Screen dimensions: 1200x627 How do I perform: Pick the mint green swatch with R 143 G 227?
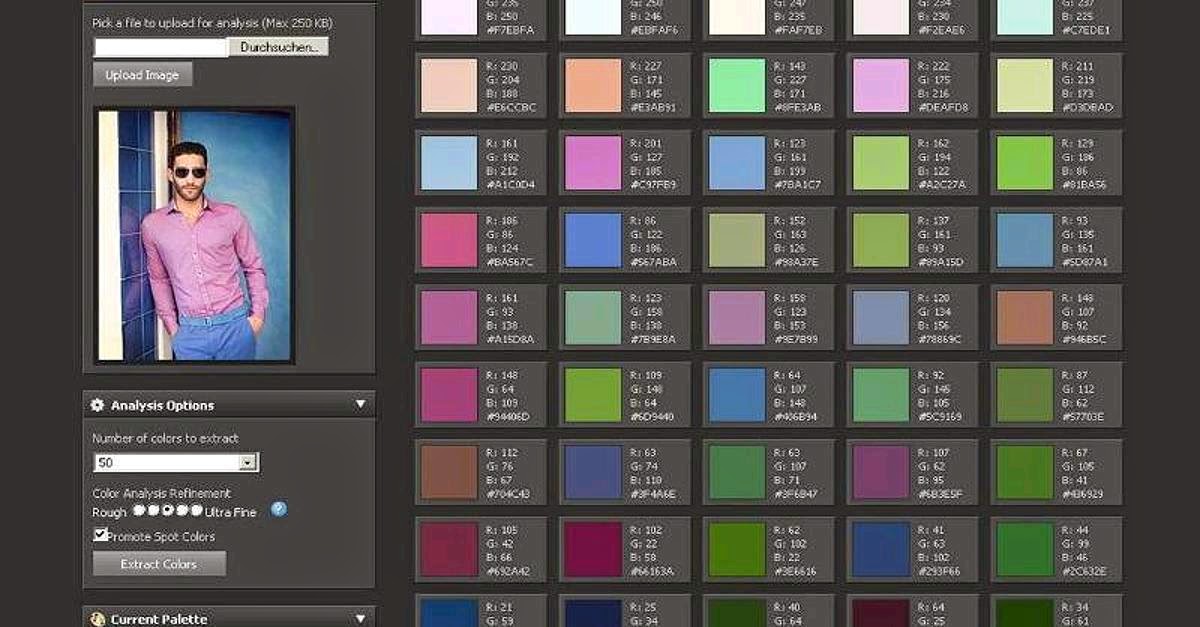pos(737,85)
